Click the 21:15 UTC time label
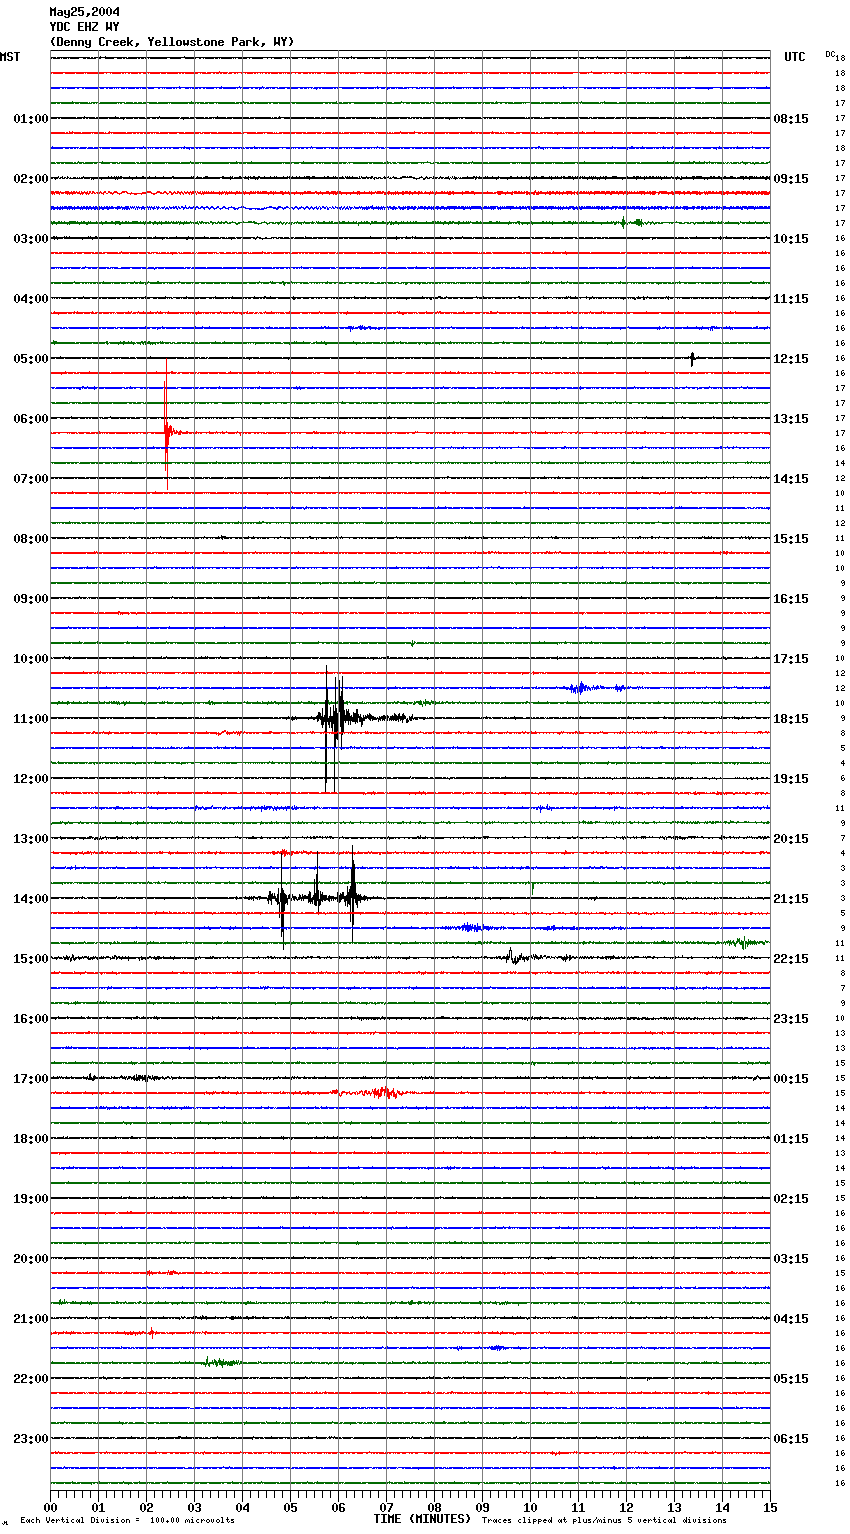The image size is (850, 1534). click(x=791, y=899)
